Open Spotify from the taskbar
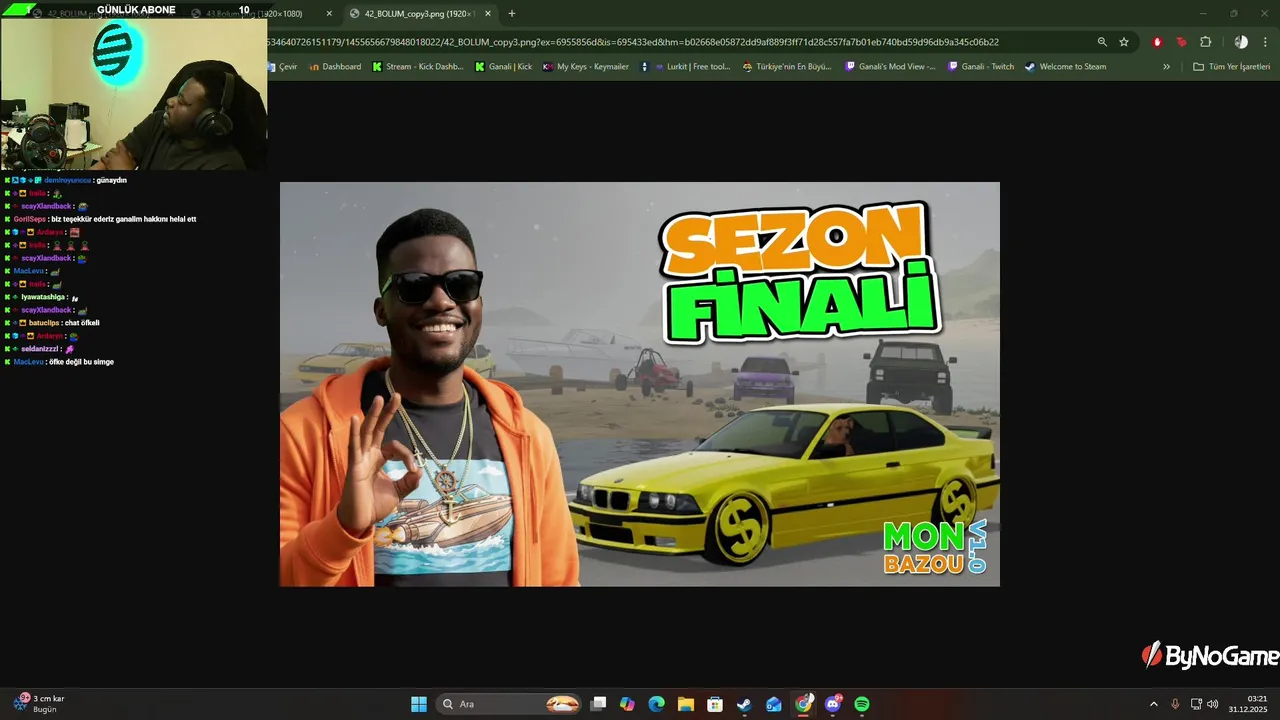Image resolution: width=1280 pixels, height=720 pixels. click(862, 704)
